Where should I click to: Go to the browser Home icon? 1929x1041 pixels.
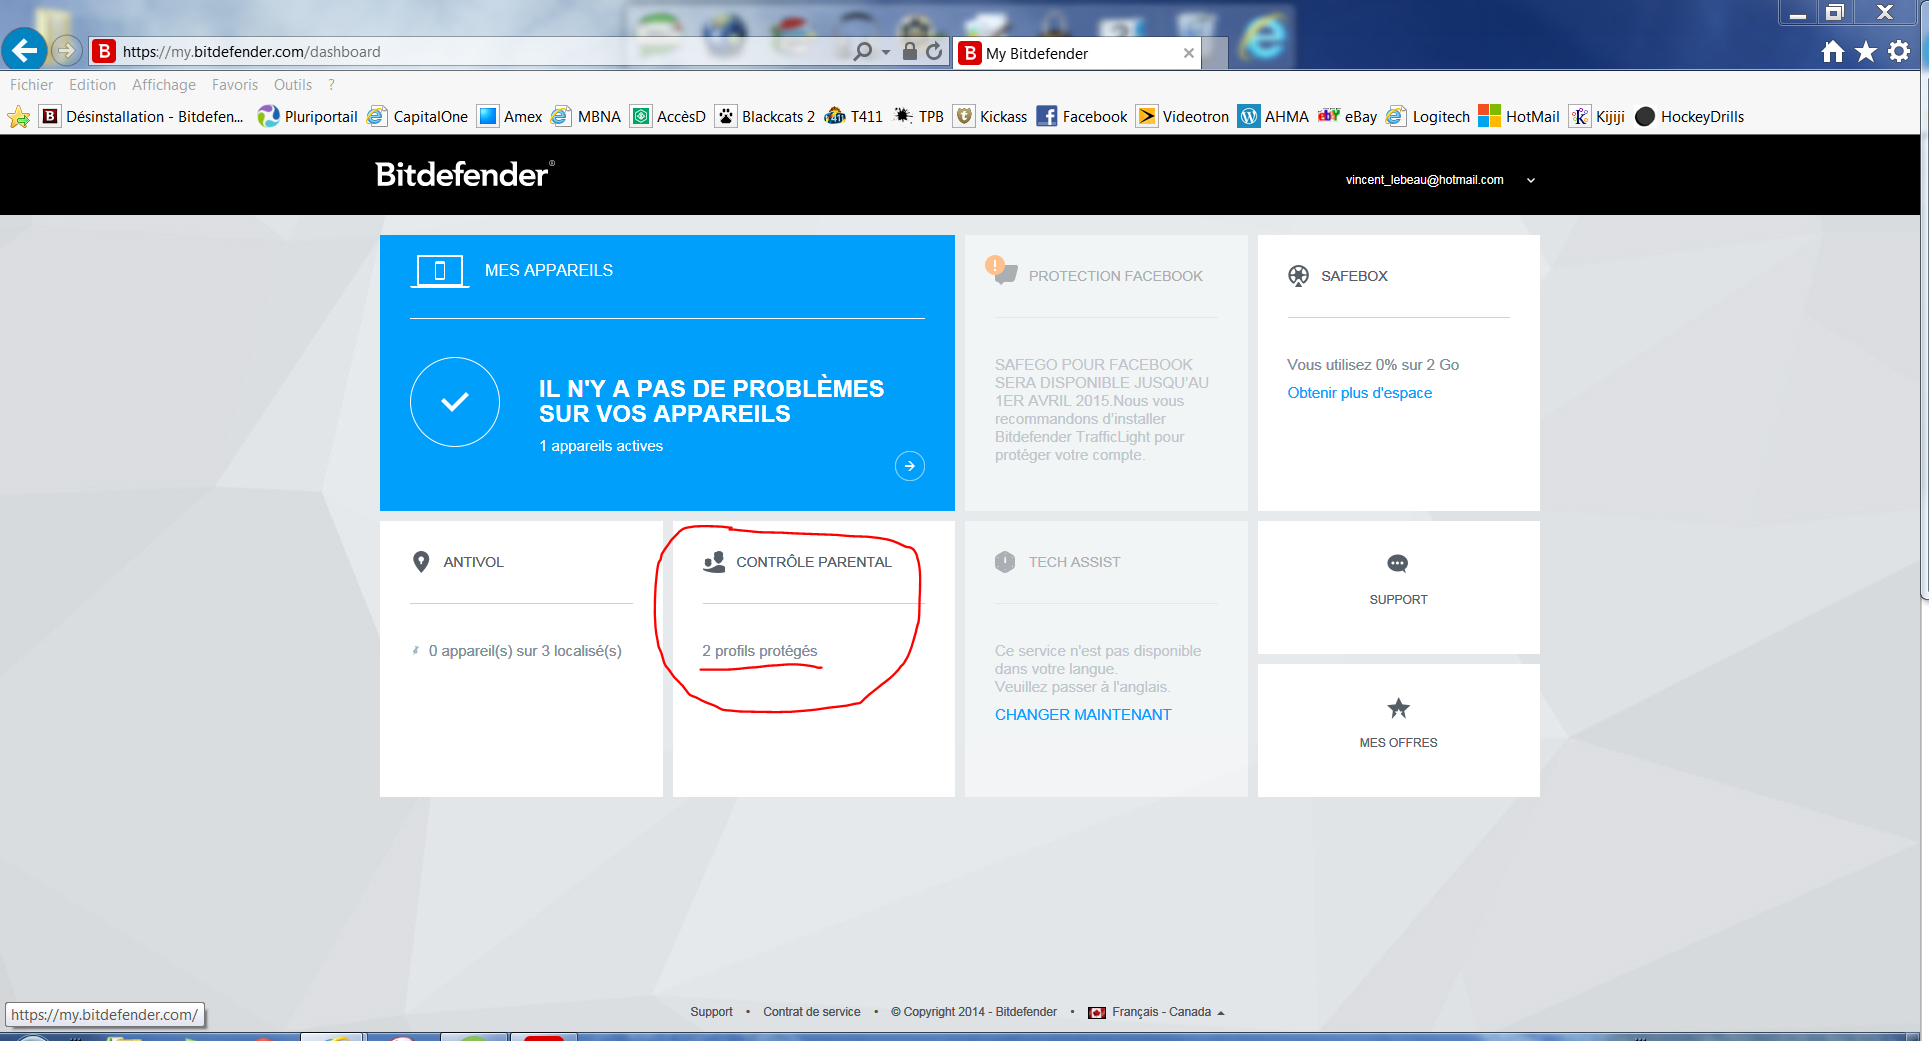[x=1832, y=52]
